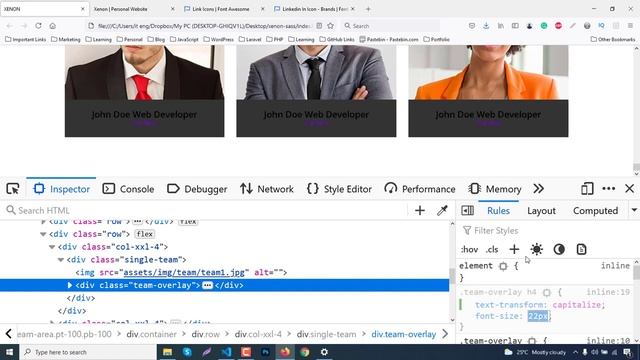640x360 pixels.
Task: Toggle Responsive Design Mode icon
Action: [x=587, y=189]
